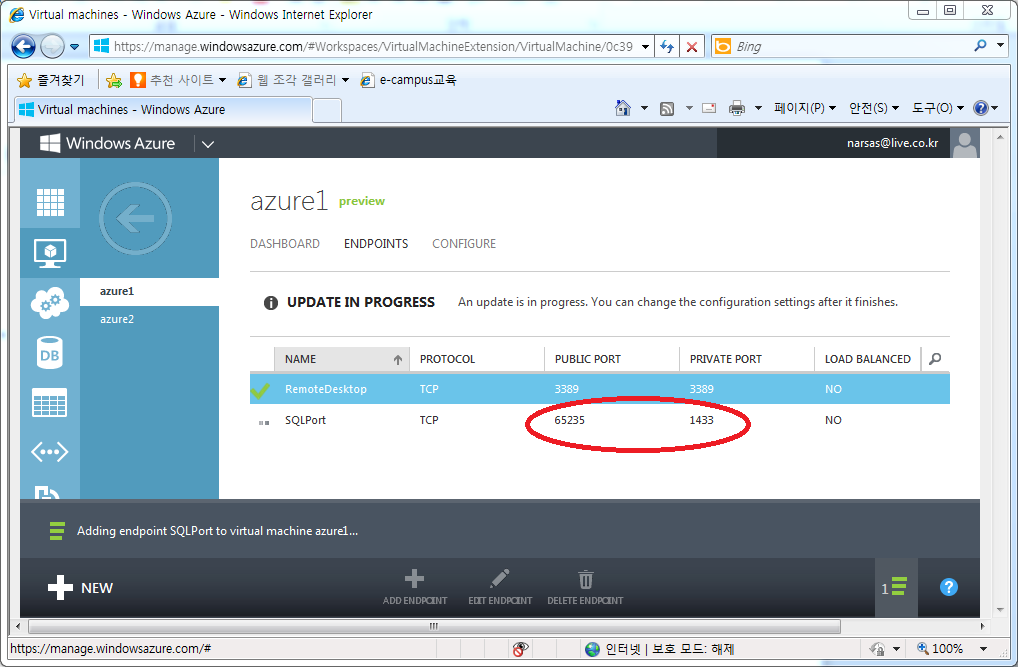Open the 도구(O) menu
This screenshot has height=667, width=1018.
(937, 108)
